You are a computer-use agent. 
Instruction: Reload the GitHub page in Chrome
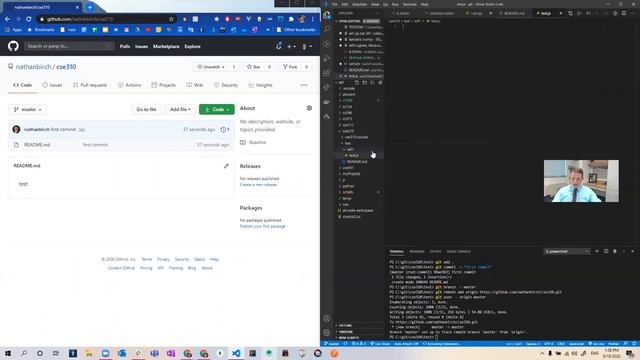click(29, 19)
